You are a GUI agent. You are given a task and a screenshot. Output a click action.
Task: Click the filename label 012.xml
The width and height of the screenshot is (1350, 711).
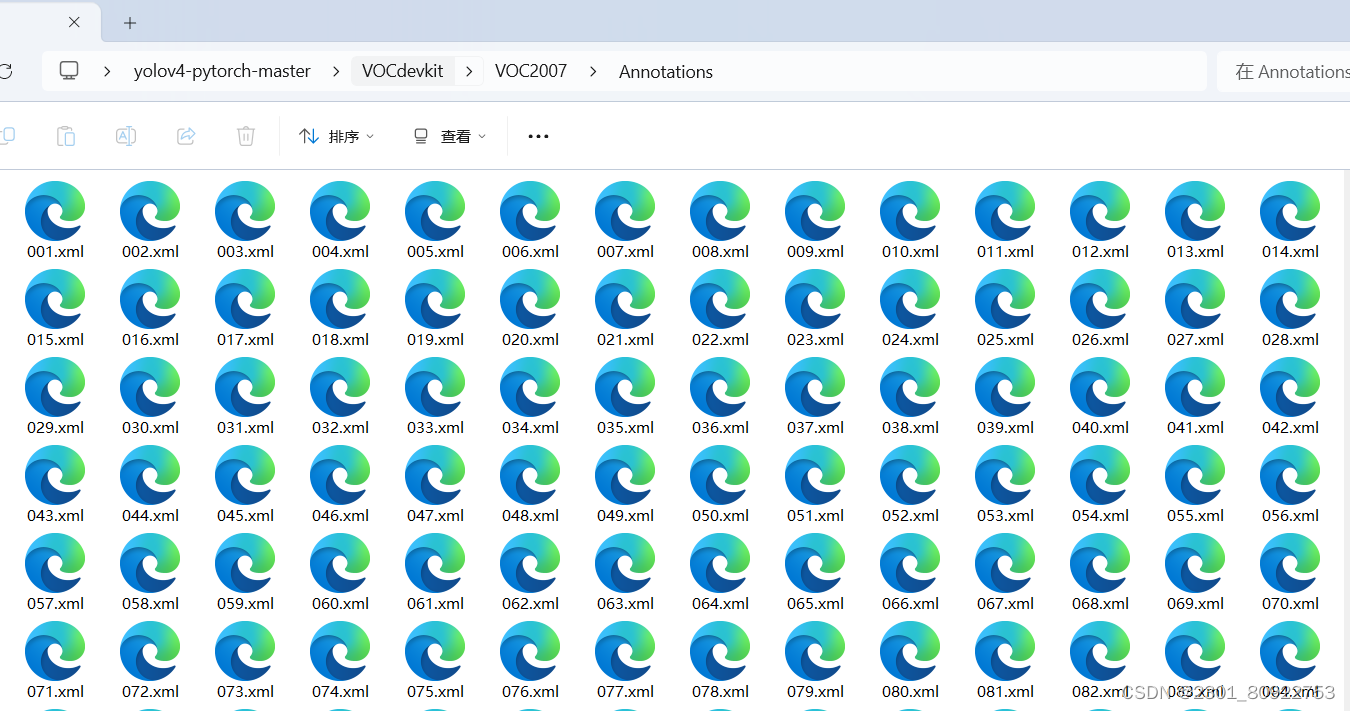pyautogui.click(x=1100, y=252)
